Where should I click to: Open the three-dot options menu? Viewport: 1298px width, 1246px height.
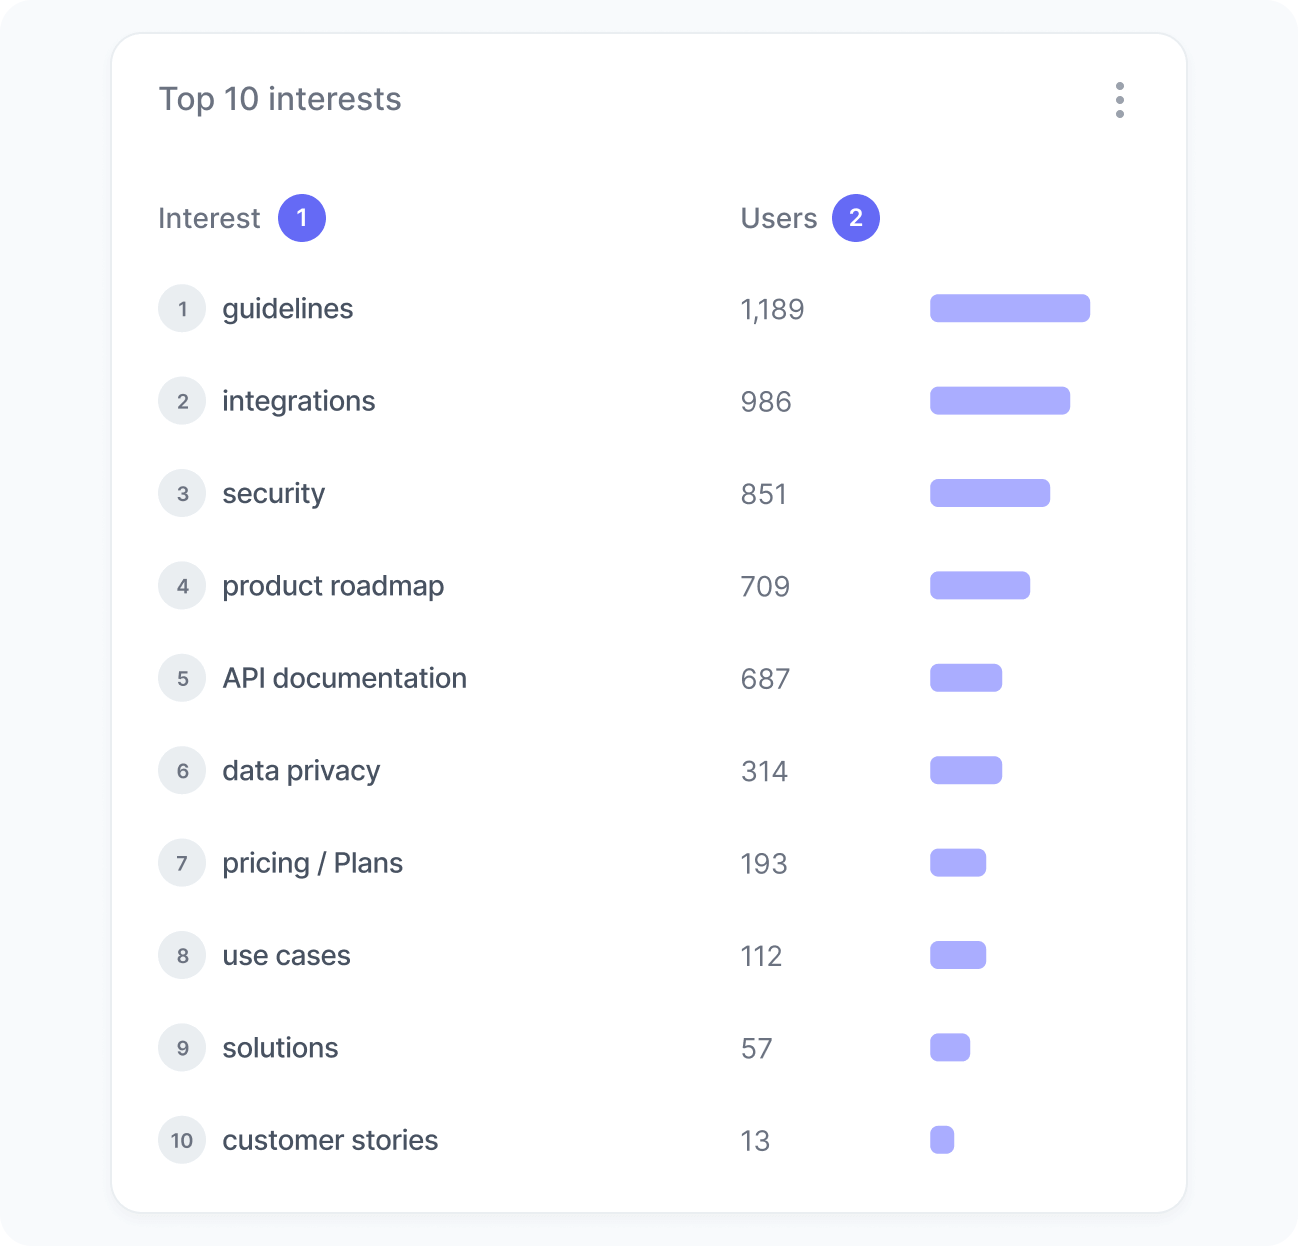click(1120, 100)
